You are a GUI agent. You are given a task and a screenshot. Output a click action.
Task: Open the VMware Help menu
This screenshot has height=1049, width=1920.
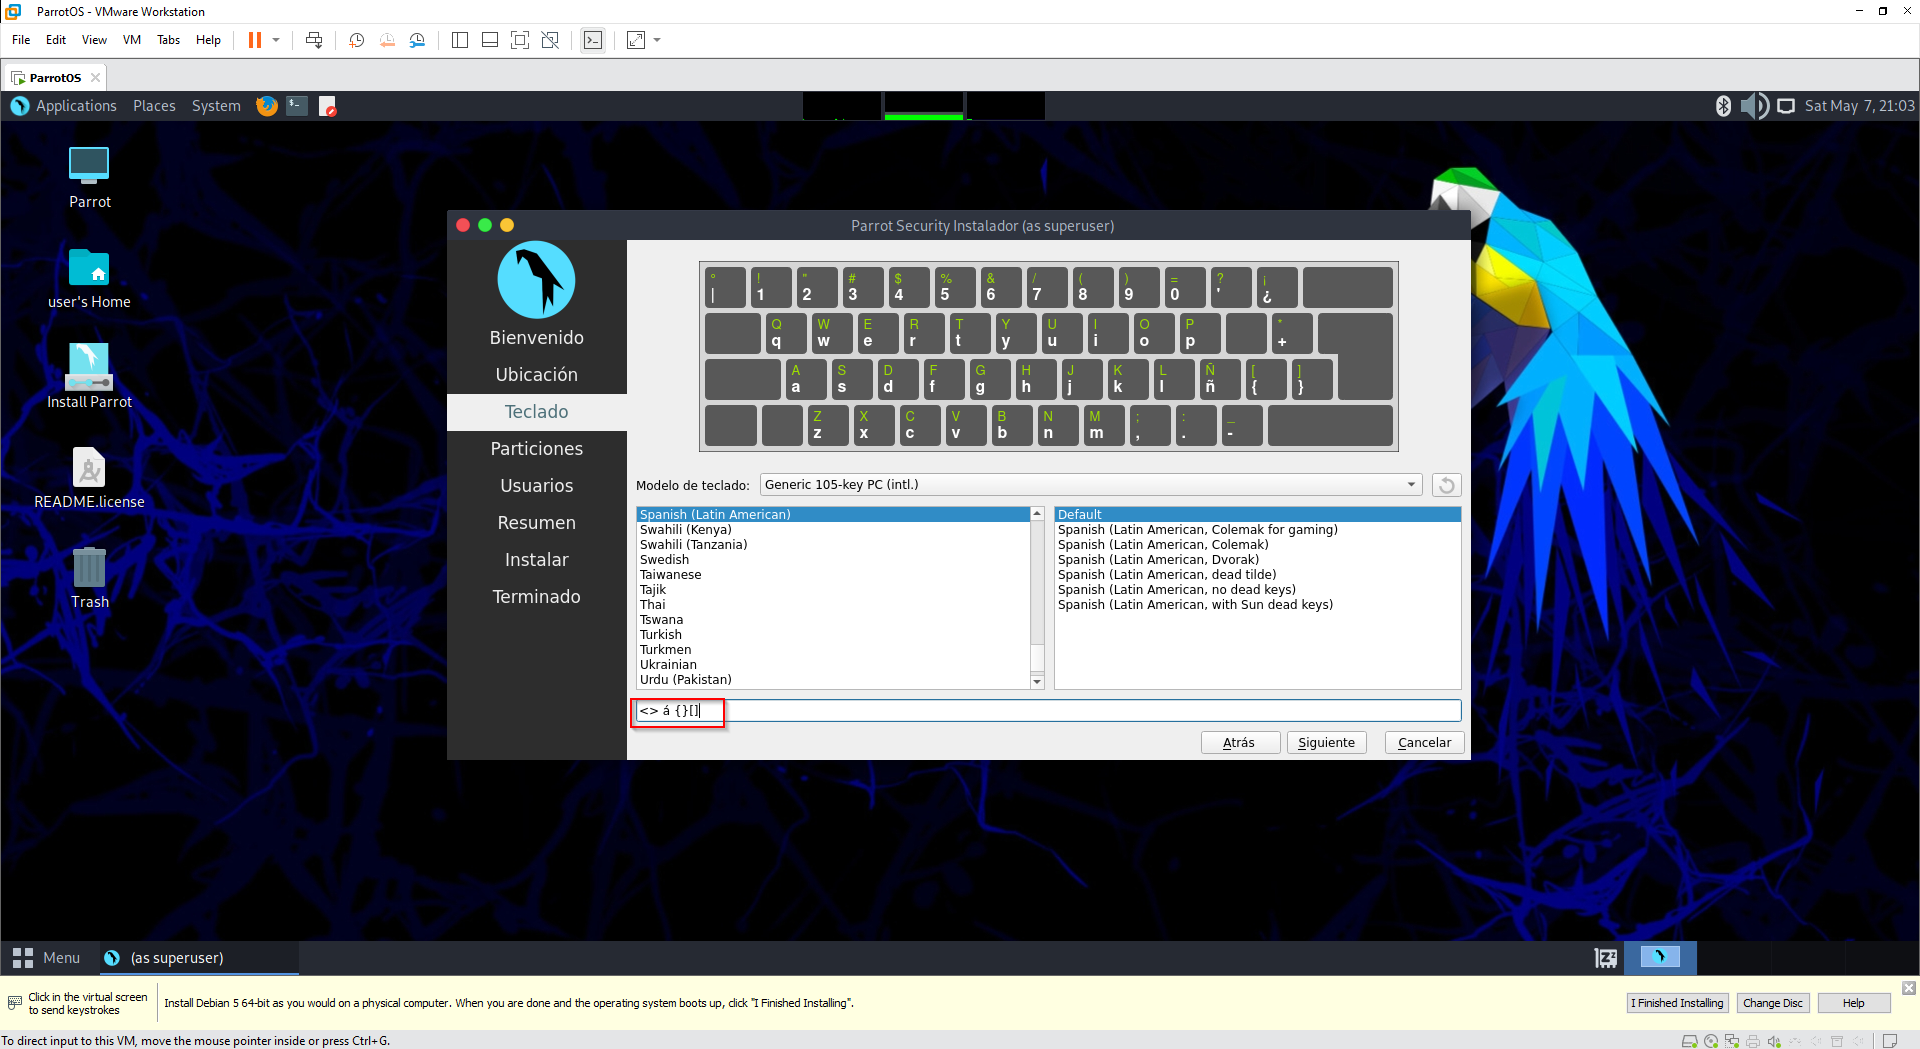[208, 40]
